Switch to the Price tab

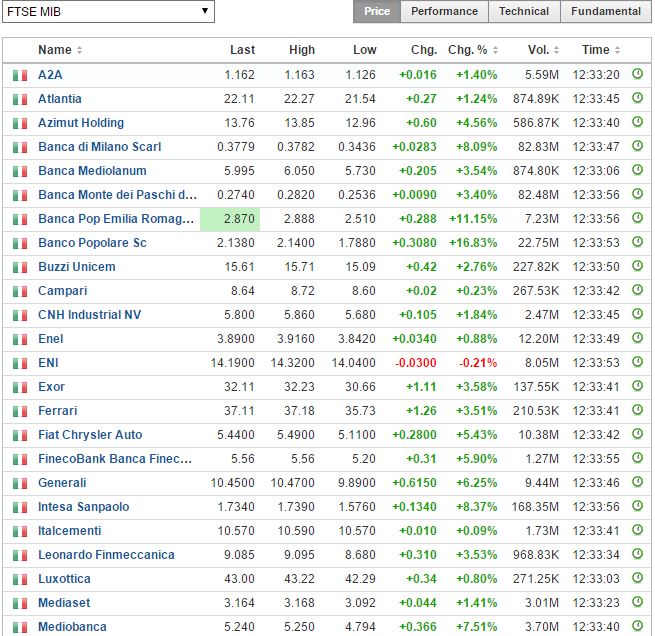coord(377,11)
